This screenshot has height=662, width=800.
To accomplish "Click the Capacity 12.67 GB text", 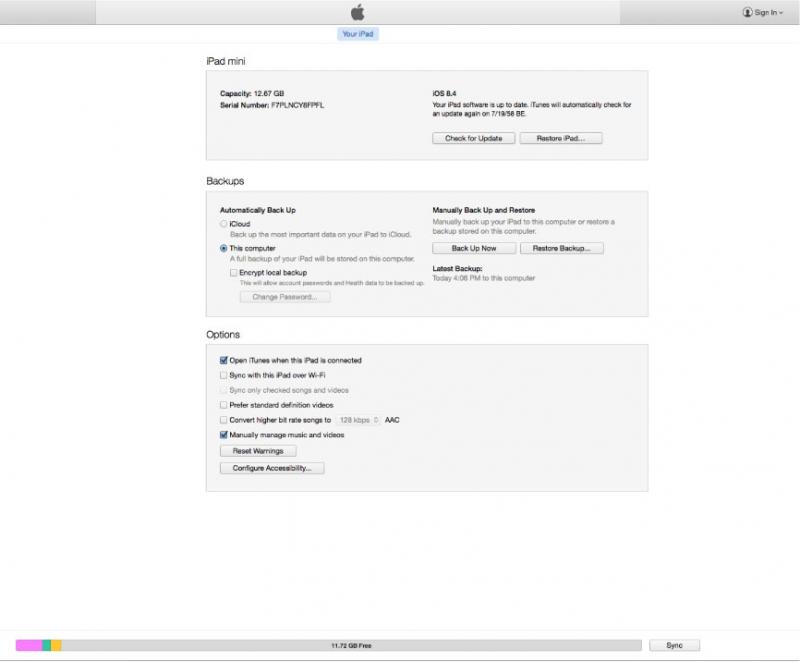I will tap(252, 93).
